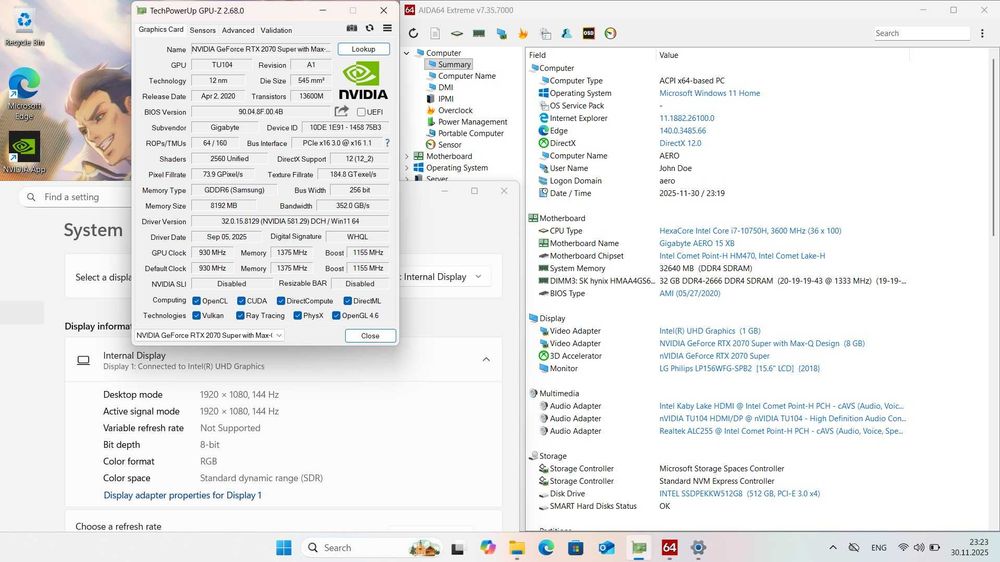The image size is (1000, 562).
Task: Open AIDA64 three-dot options menu
Action: click(x=982, y=33)
